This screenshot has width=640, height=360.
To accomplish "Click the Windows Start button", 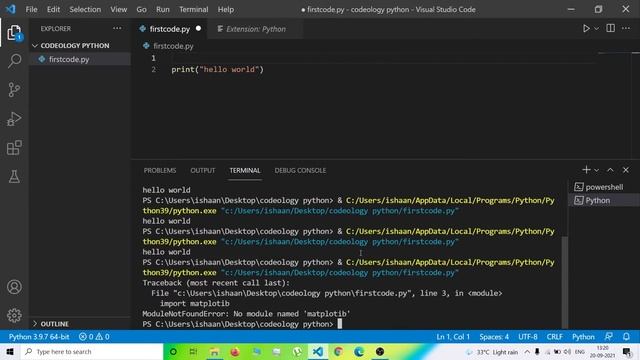I will coord(10,351).
